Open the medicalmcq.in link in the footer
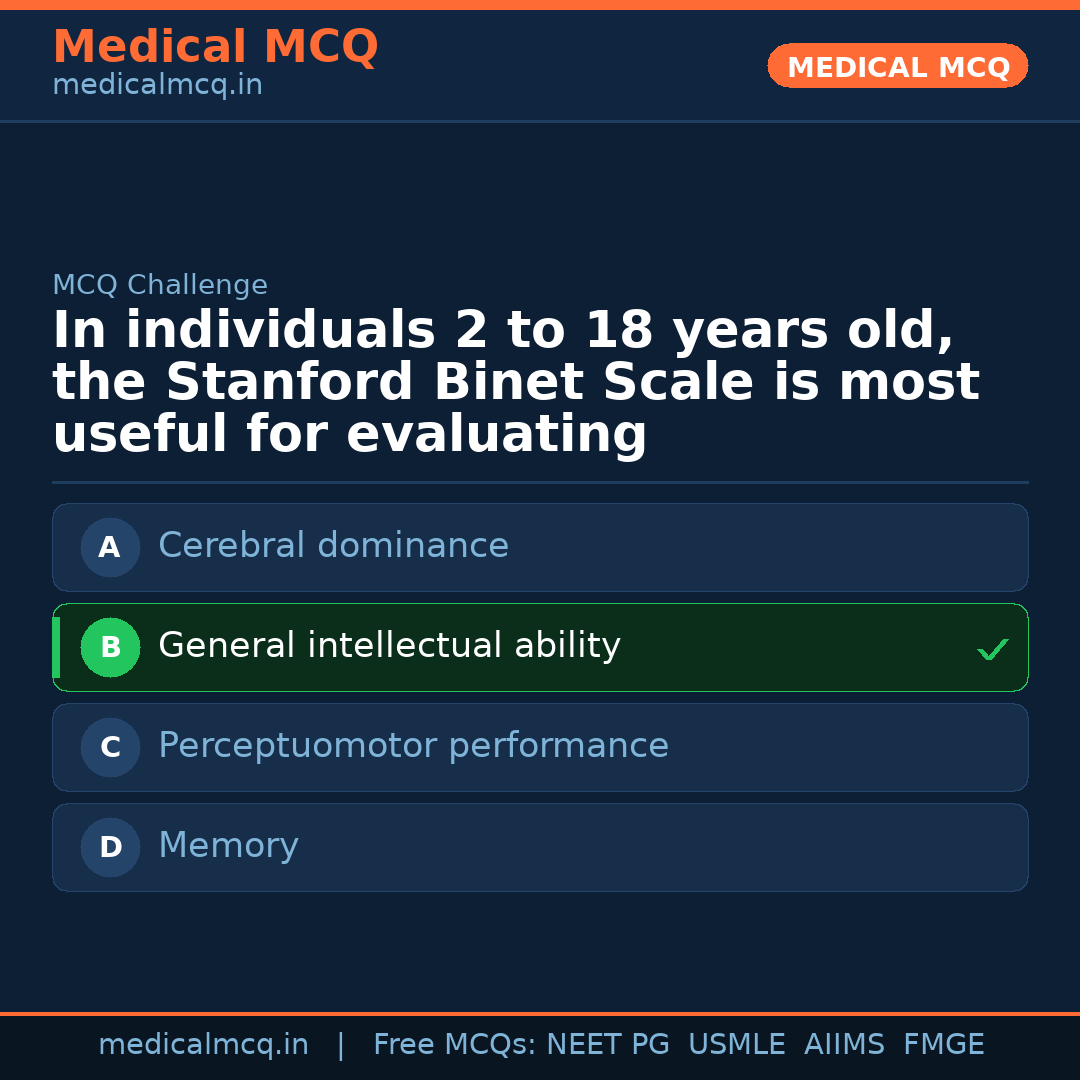Image resolution: width=1080 pixels, height=1080 pixels. (x=203, y=1045)
